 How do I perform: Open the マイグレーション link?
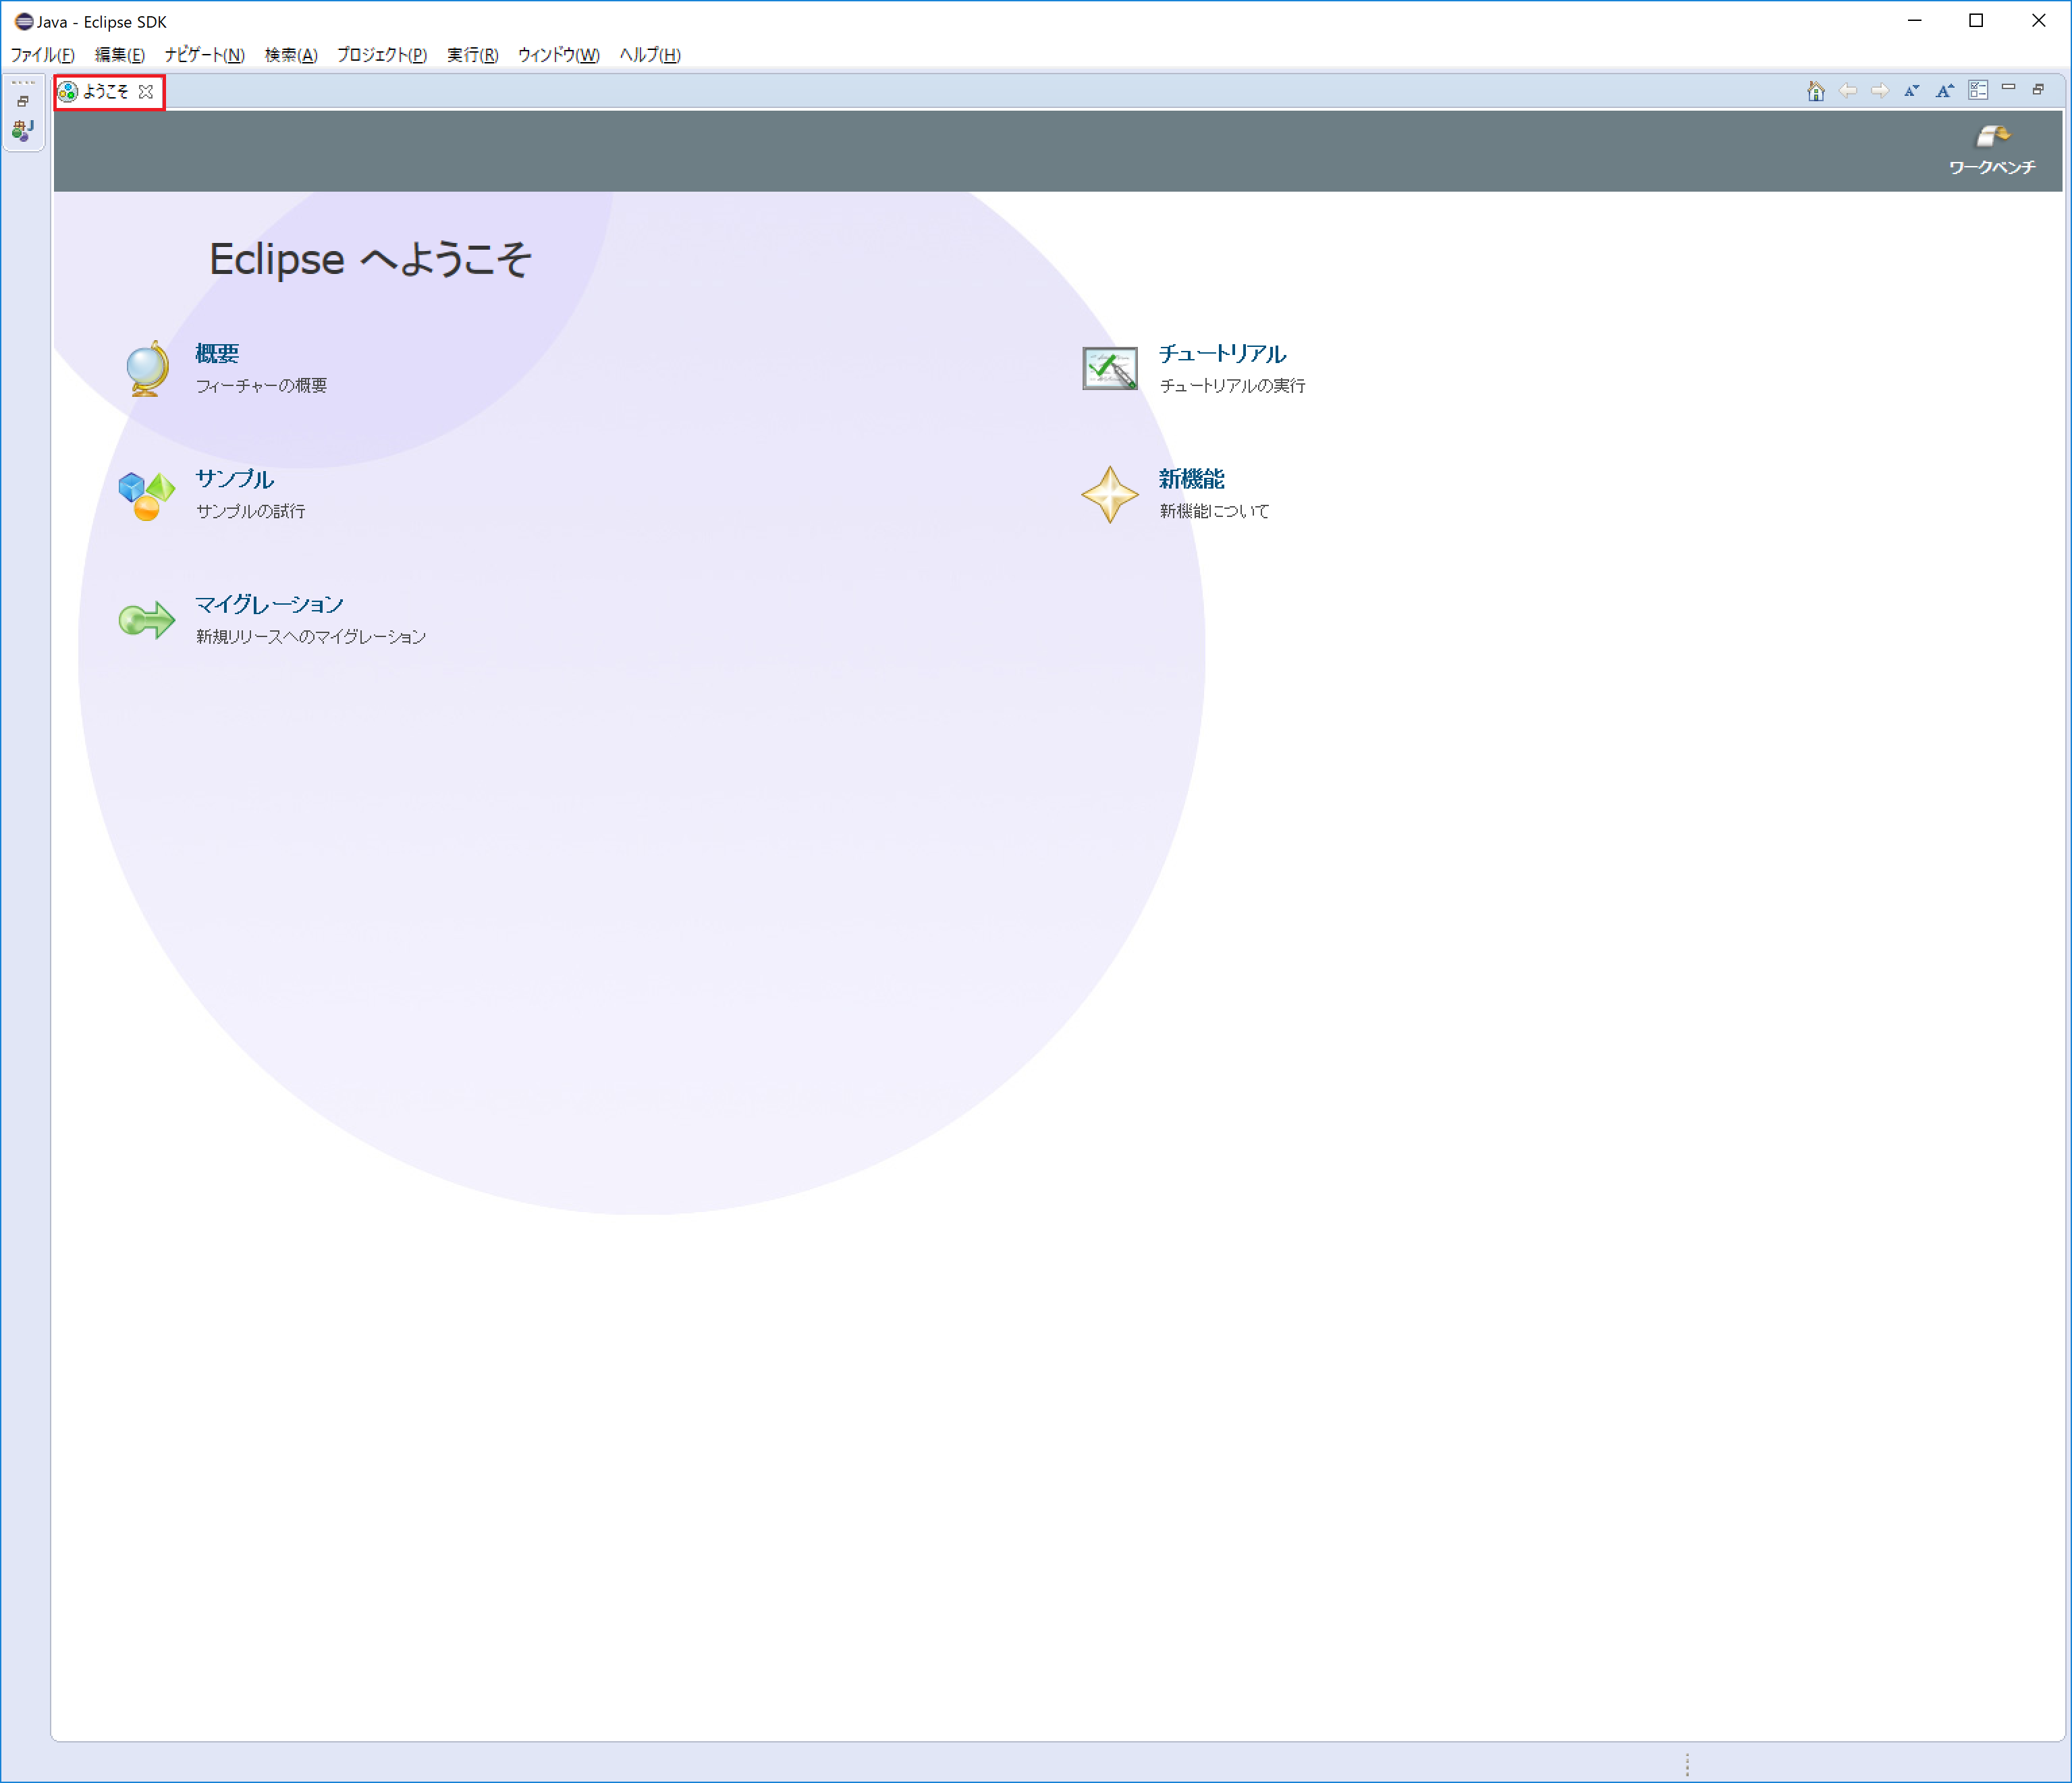click(x=269, y=604)
